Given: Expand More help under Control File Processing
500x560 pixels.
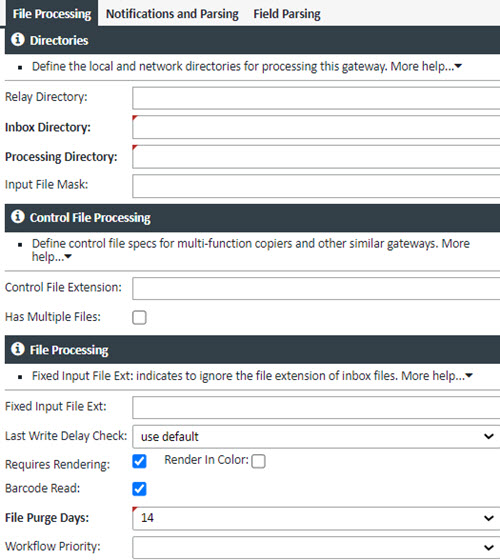Looking at the screenshot, I should pos(251,250).
